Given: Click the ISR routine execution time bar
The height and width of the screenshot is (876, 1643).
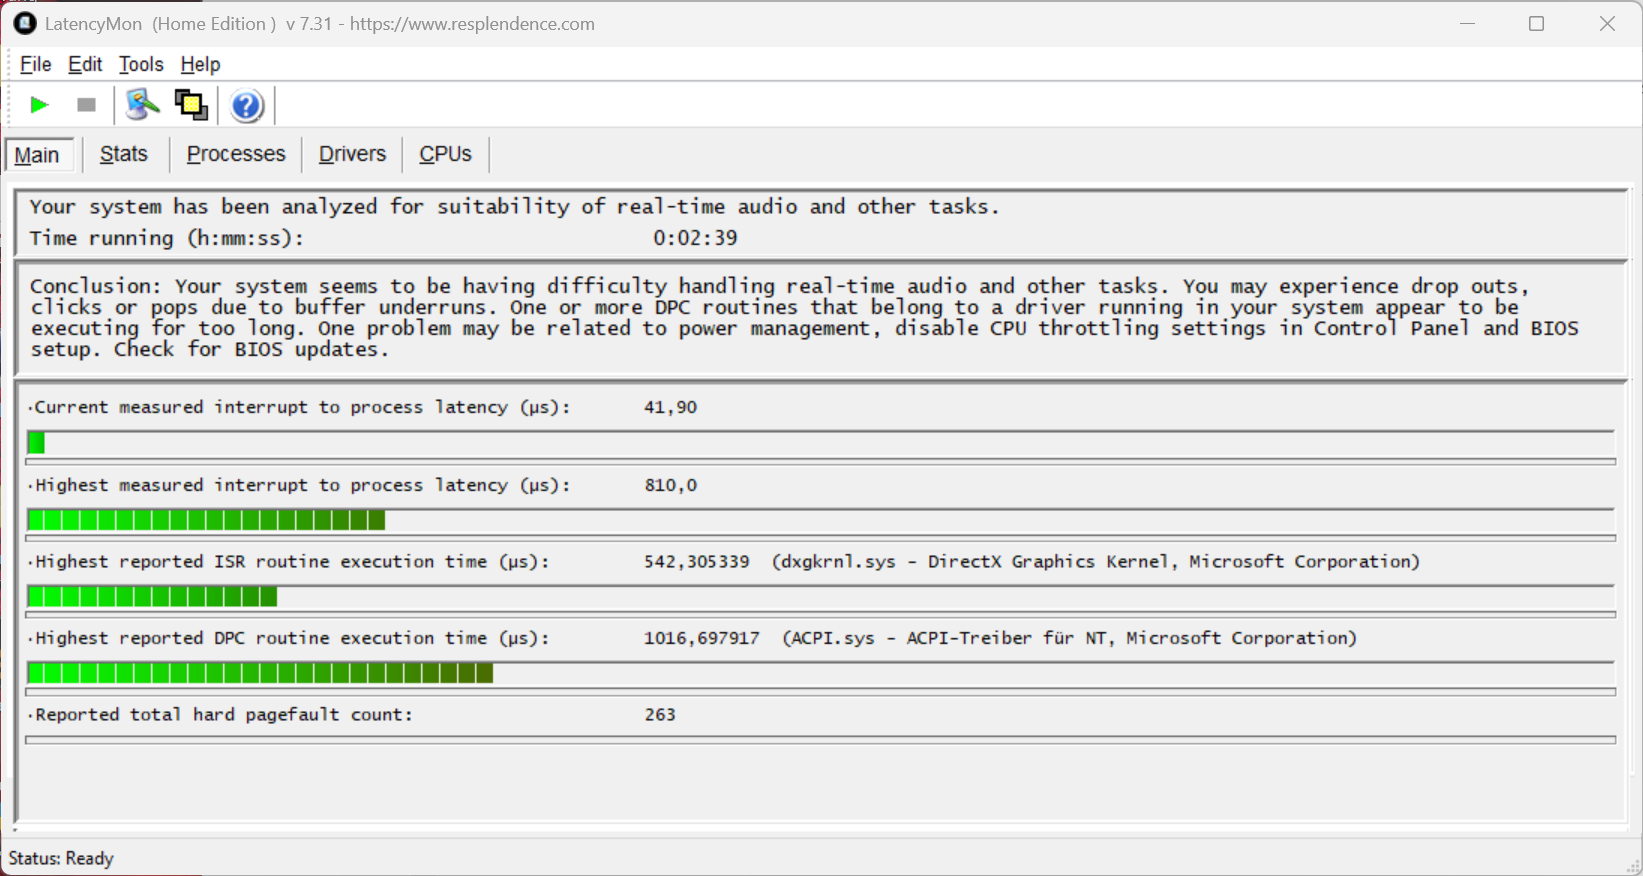Looking at the screenshot, I should click(x=820, y=597).
